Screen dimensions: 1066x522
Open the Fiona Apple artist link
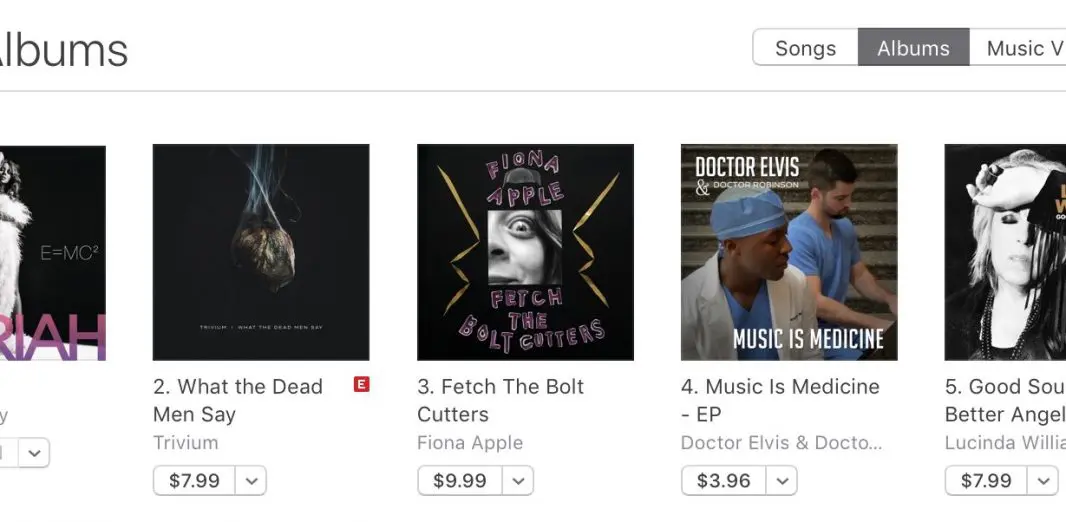pyautogui.click(x=469, y=442)
